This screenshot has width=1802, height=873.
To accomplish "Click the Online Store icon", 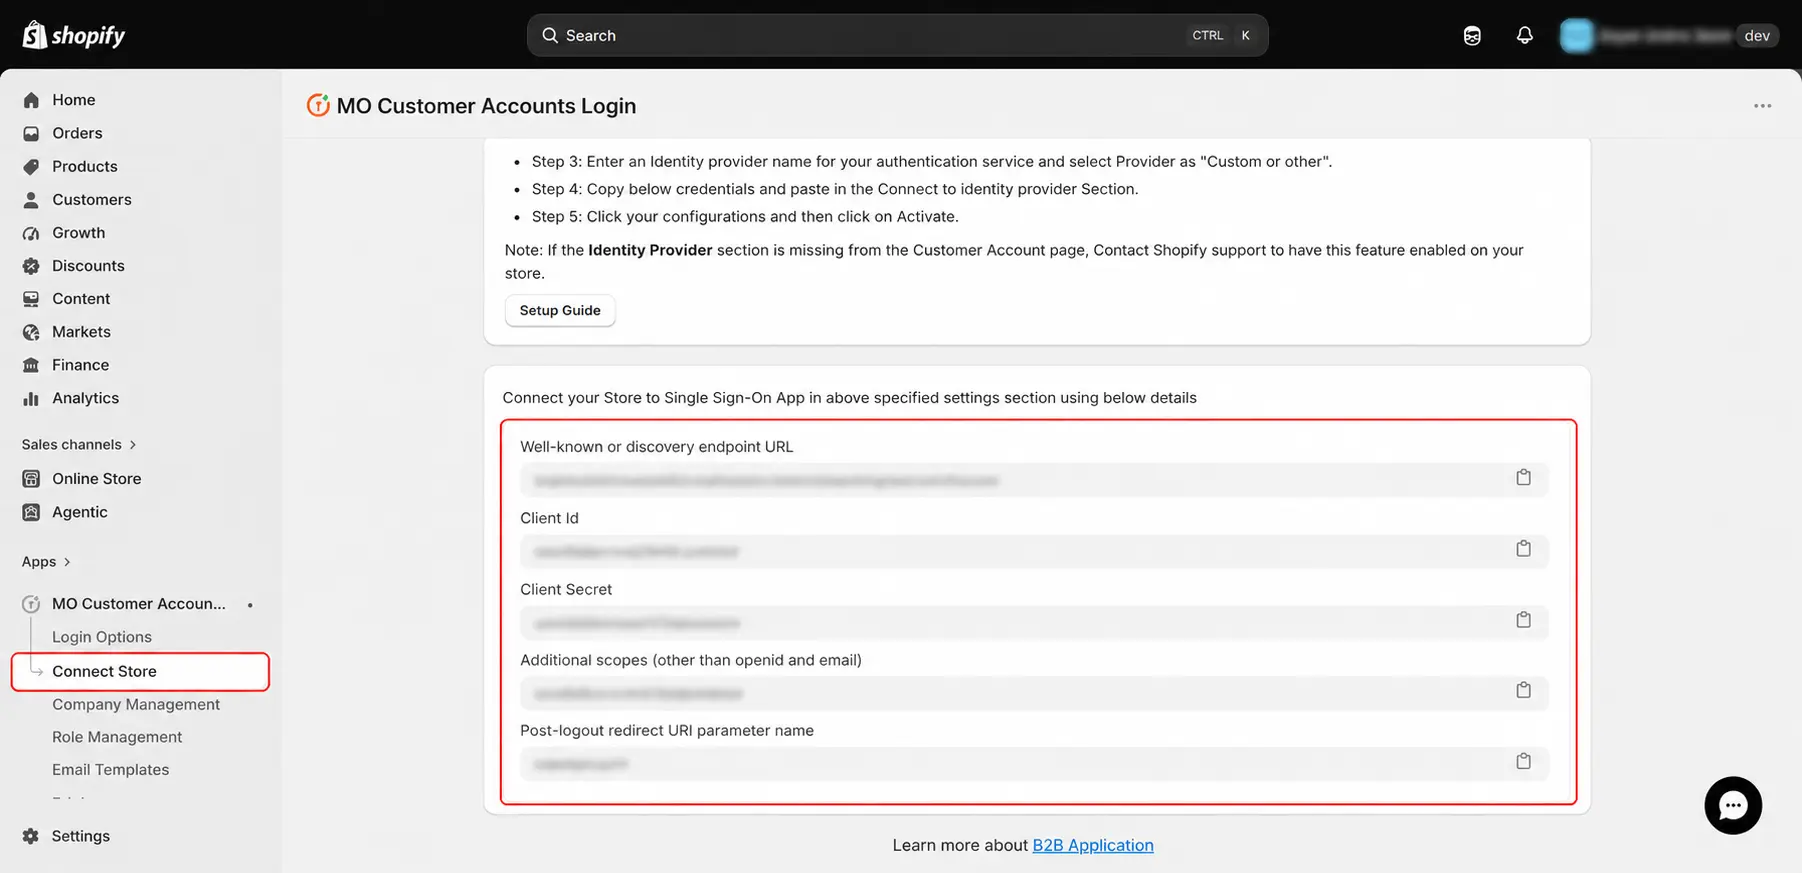I will coord(31,479).
